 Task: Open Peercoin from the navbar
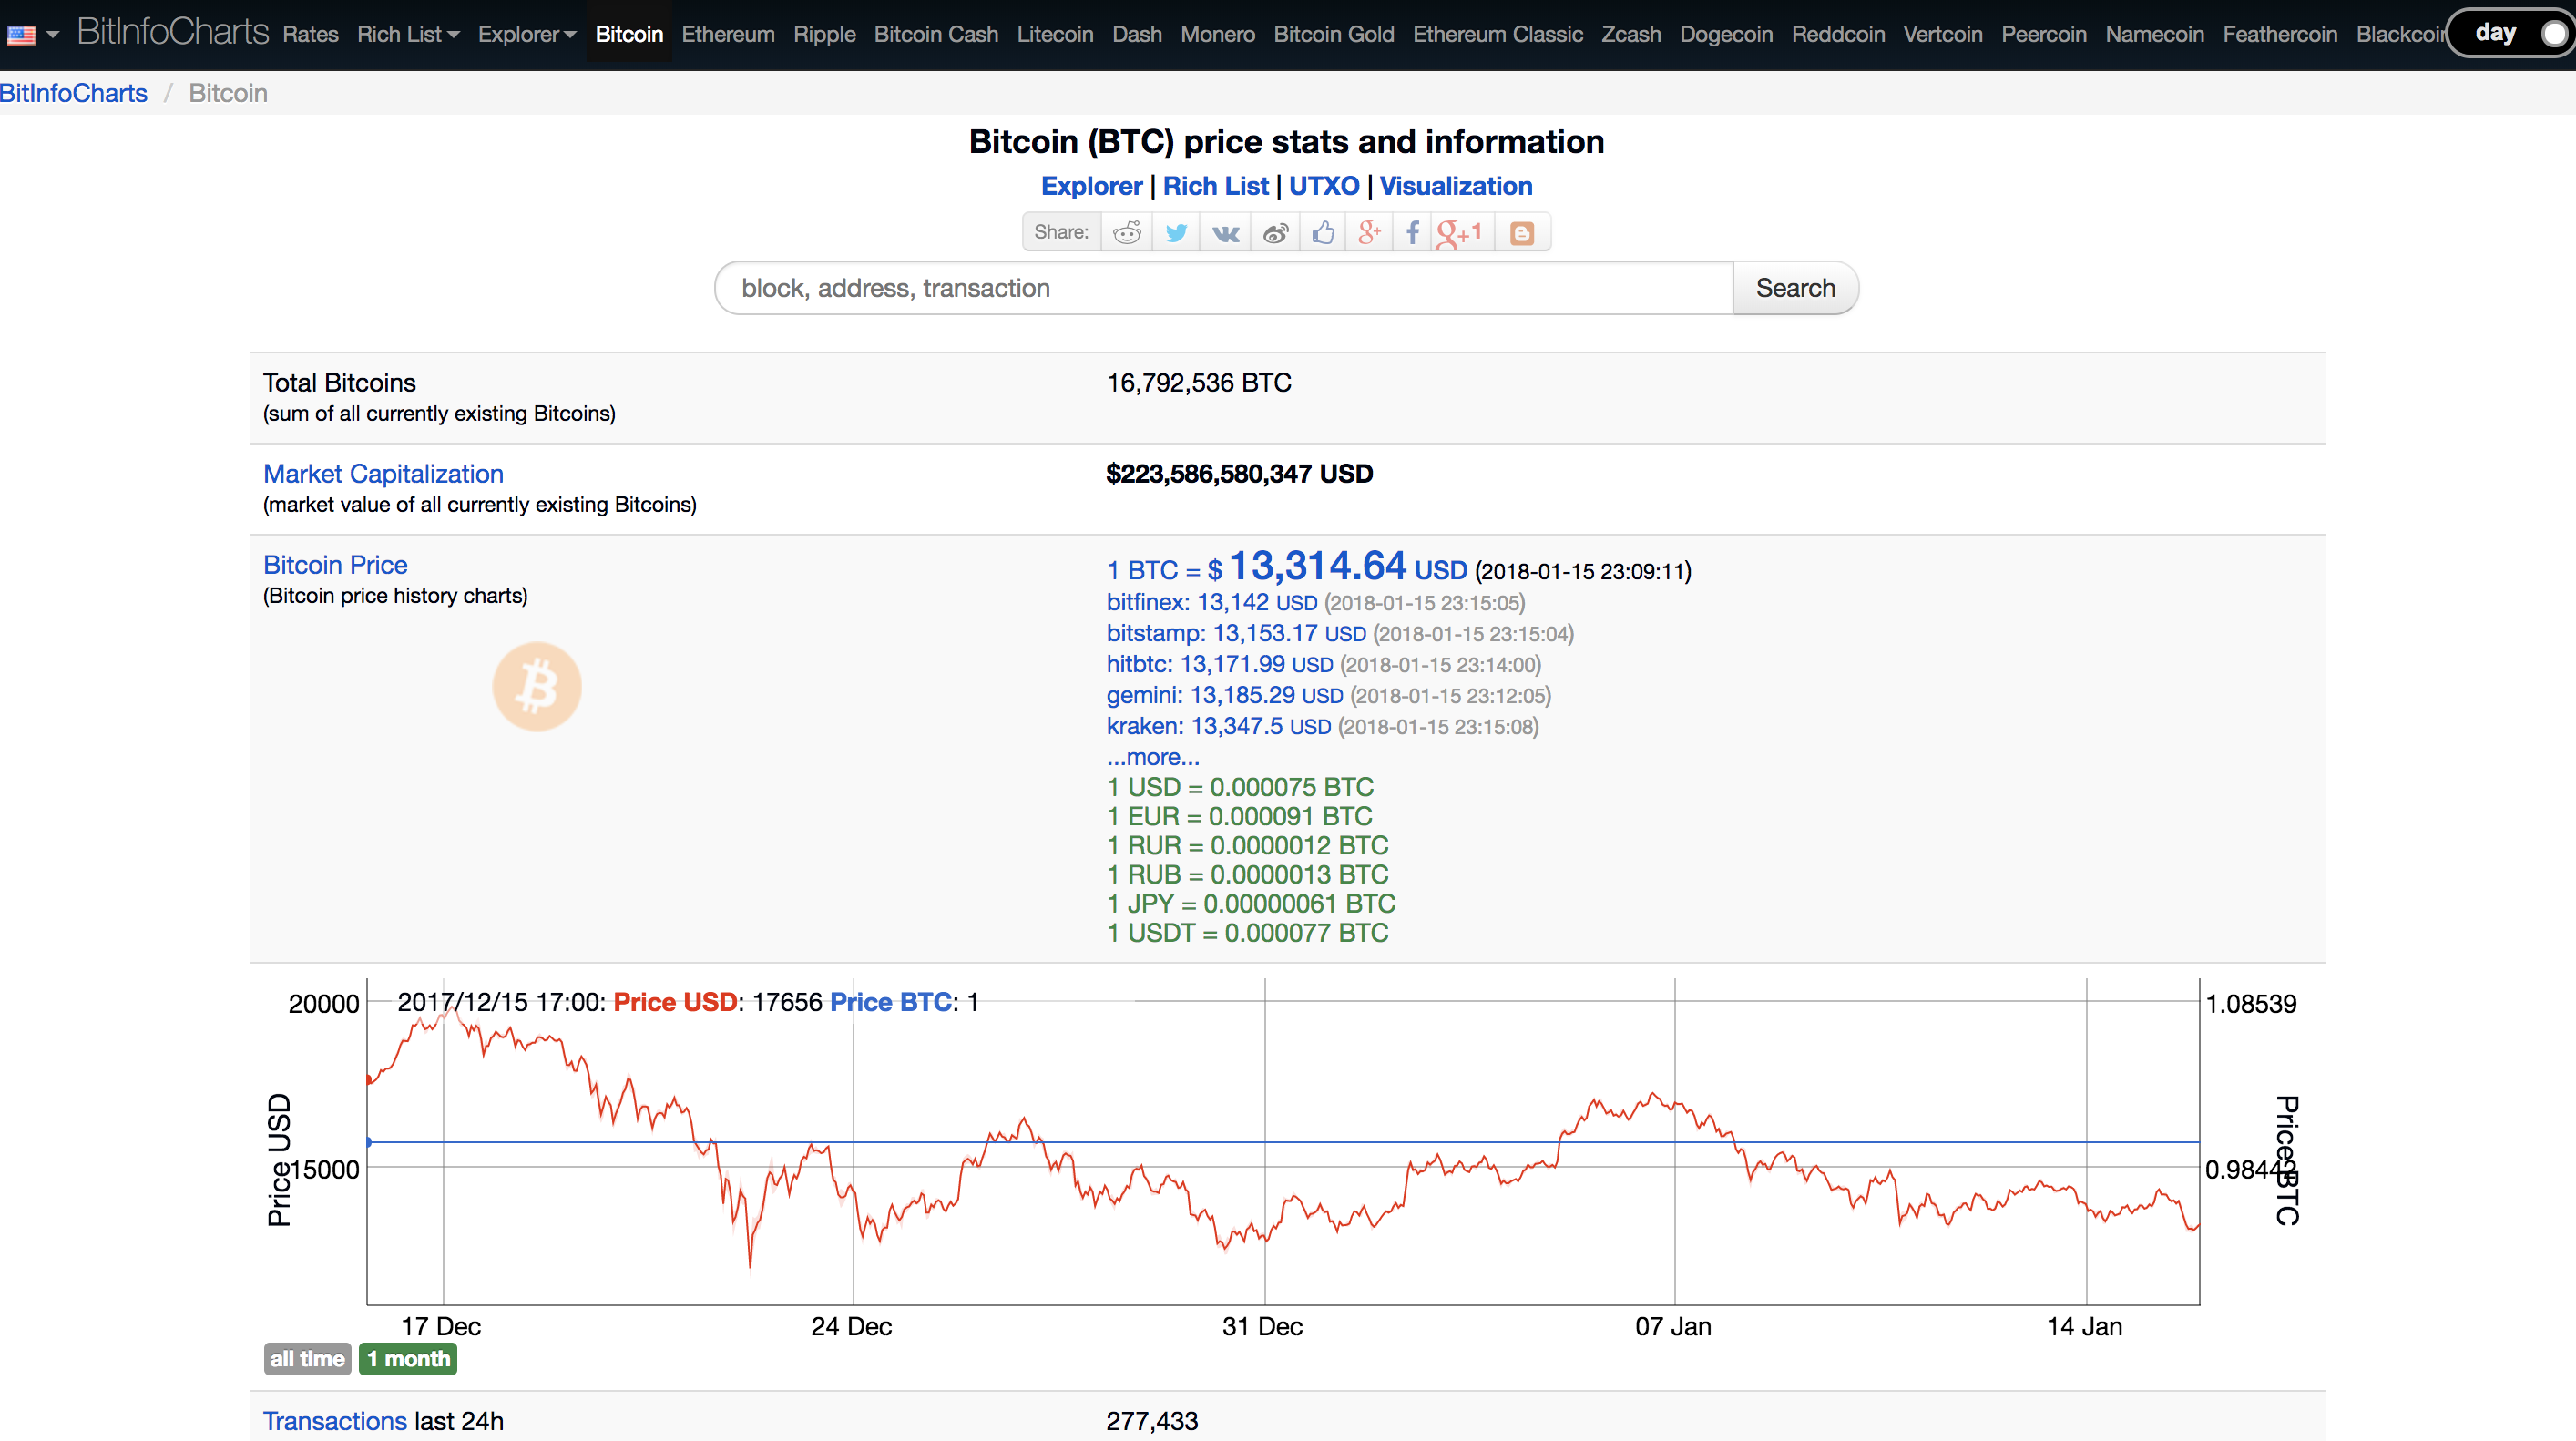click(x=2044, y=34)
